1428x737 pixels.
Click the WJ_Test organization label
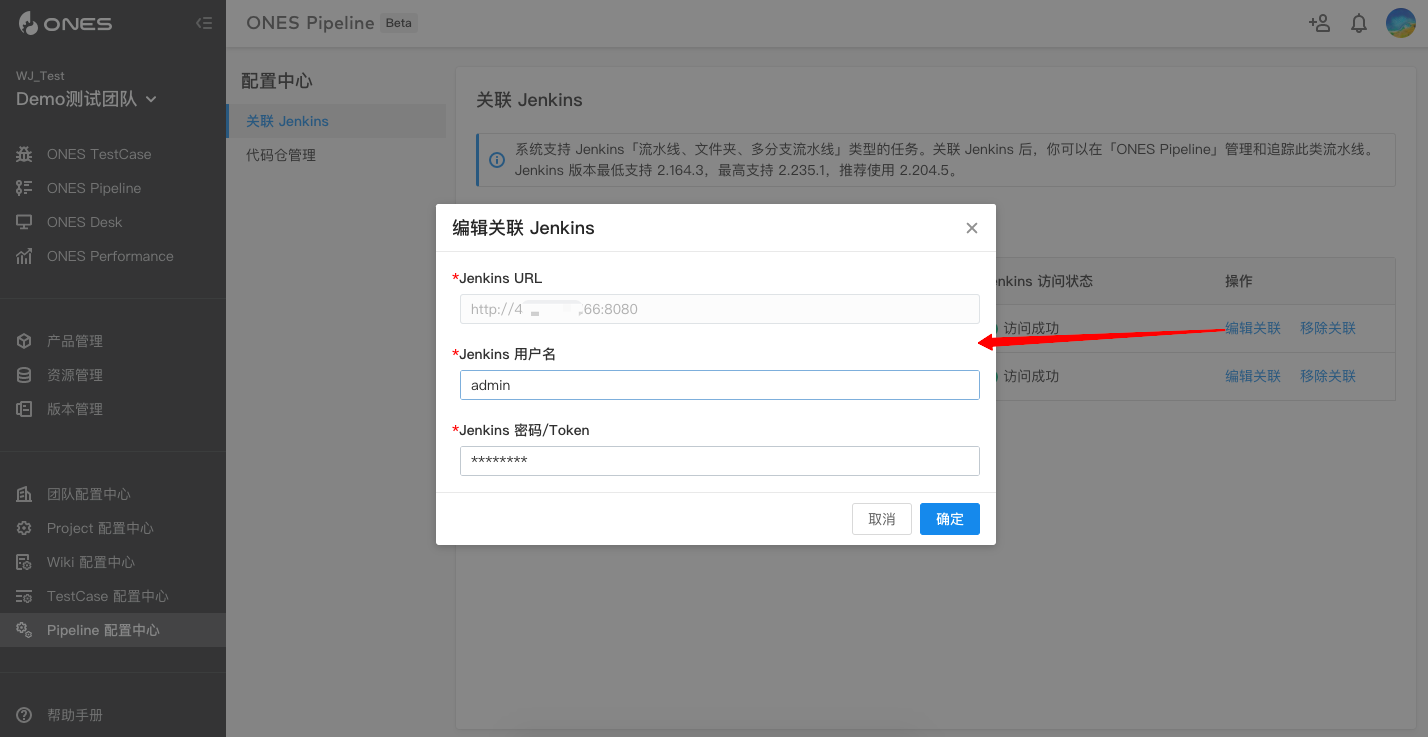[40, 76]
